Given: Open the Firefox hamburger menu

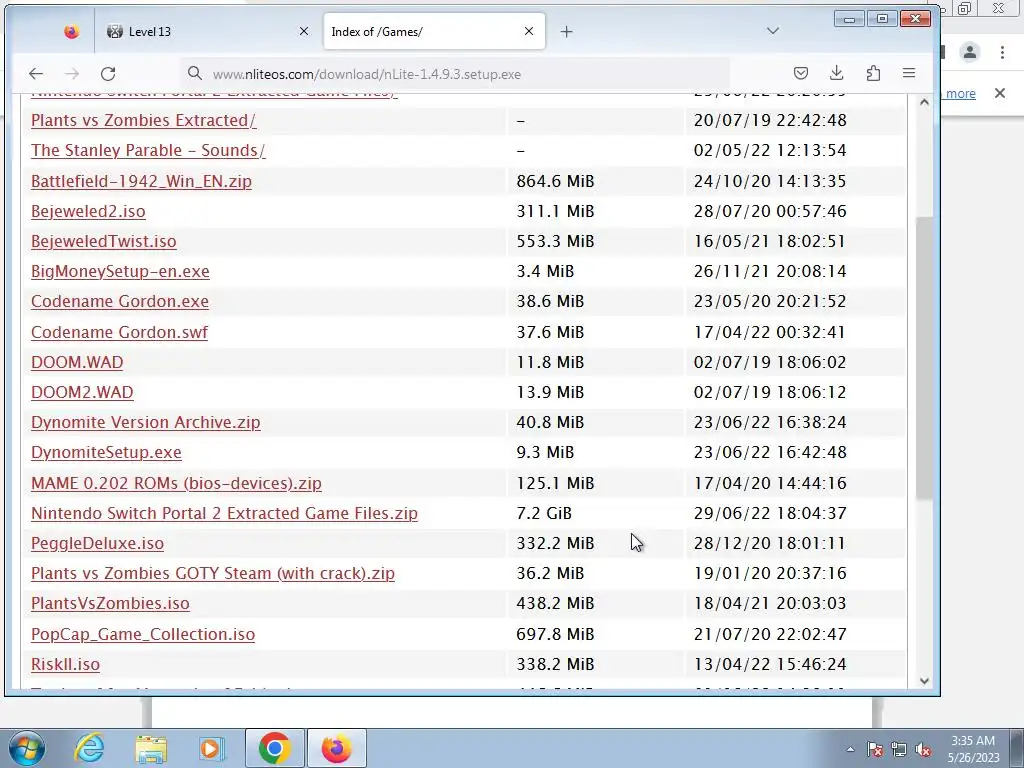Looking at the screenshot, I should [x=909, y=73].
